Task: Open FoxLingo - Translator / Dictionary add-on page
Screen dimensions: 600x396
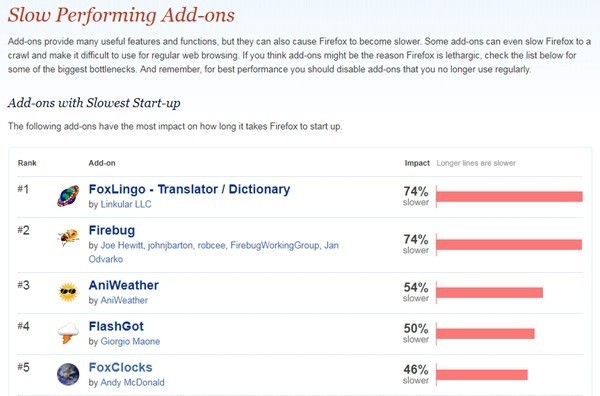Action: pyautogui.click(x=189, y=189)
